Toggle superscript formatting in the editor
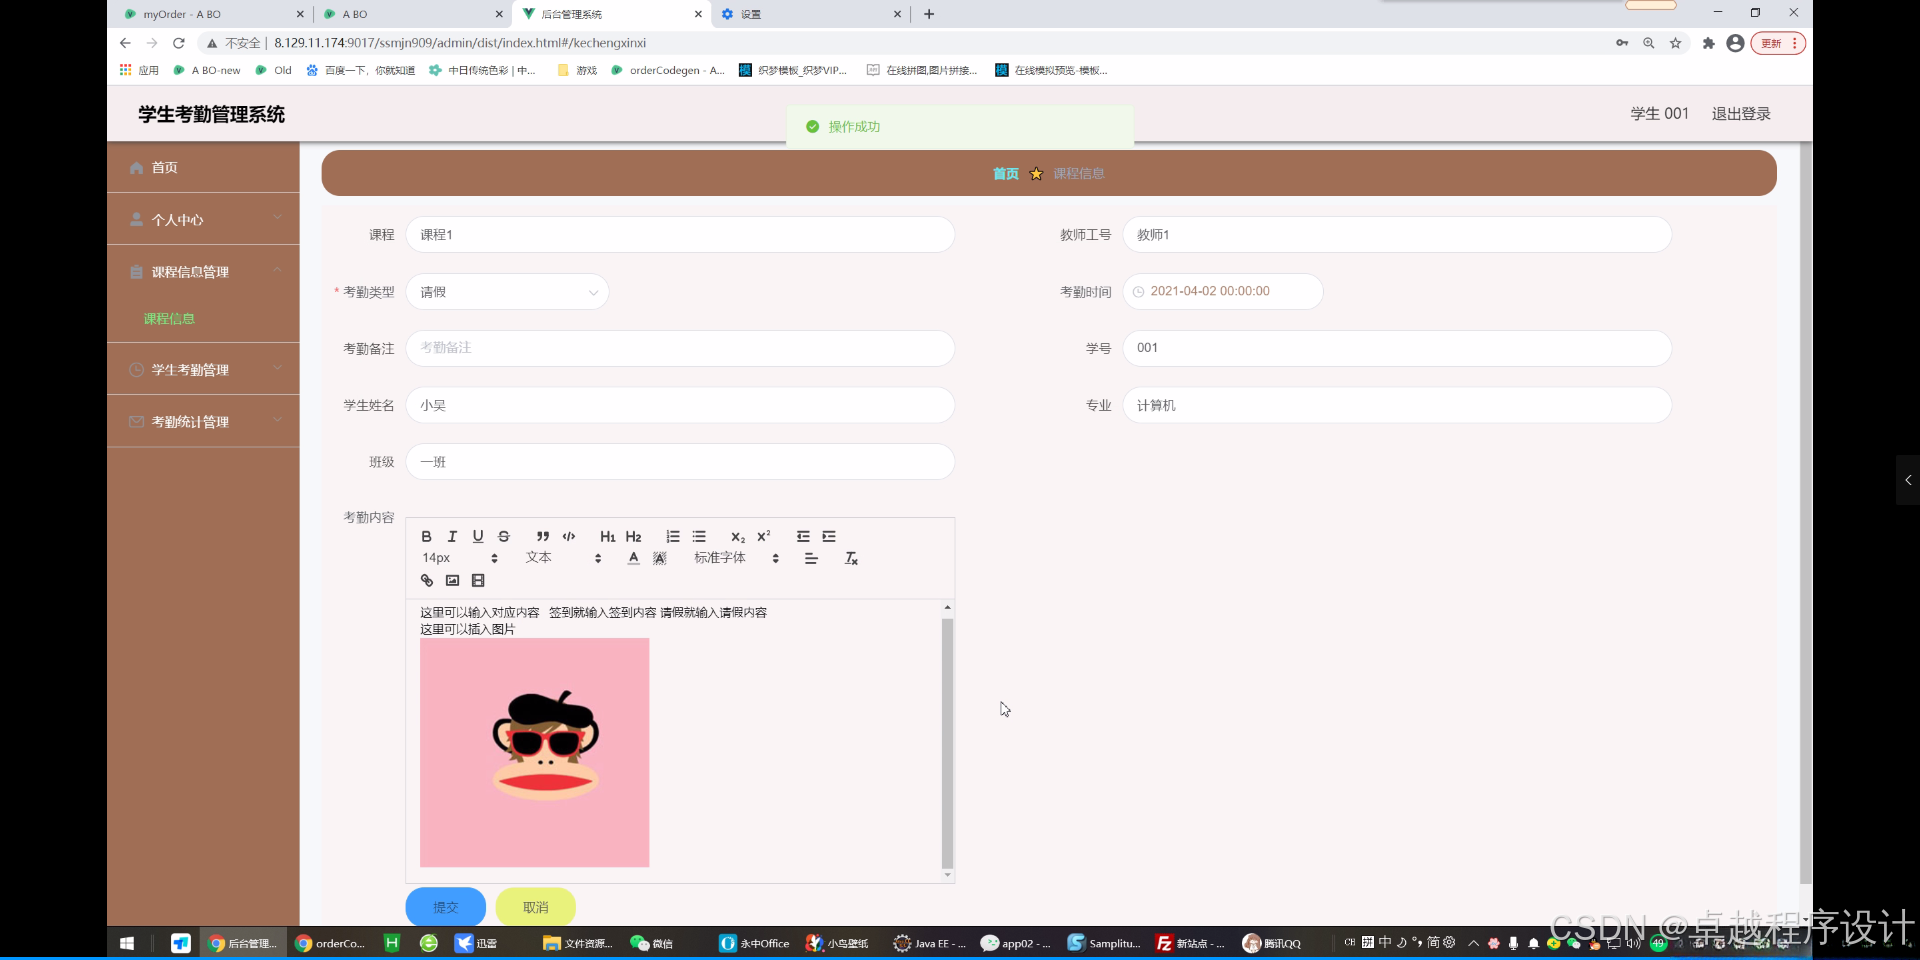This screenshot has width=1920, height=960. (763, 536)
